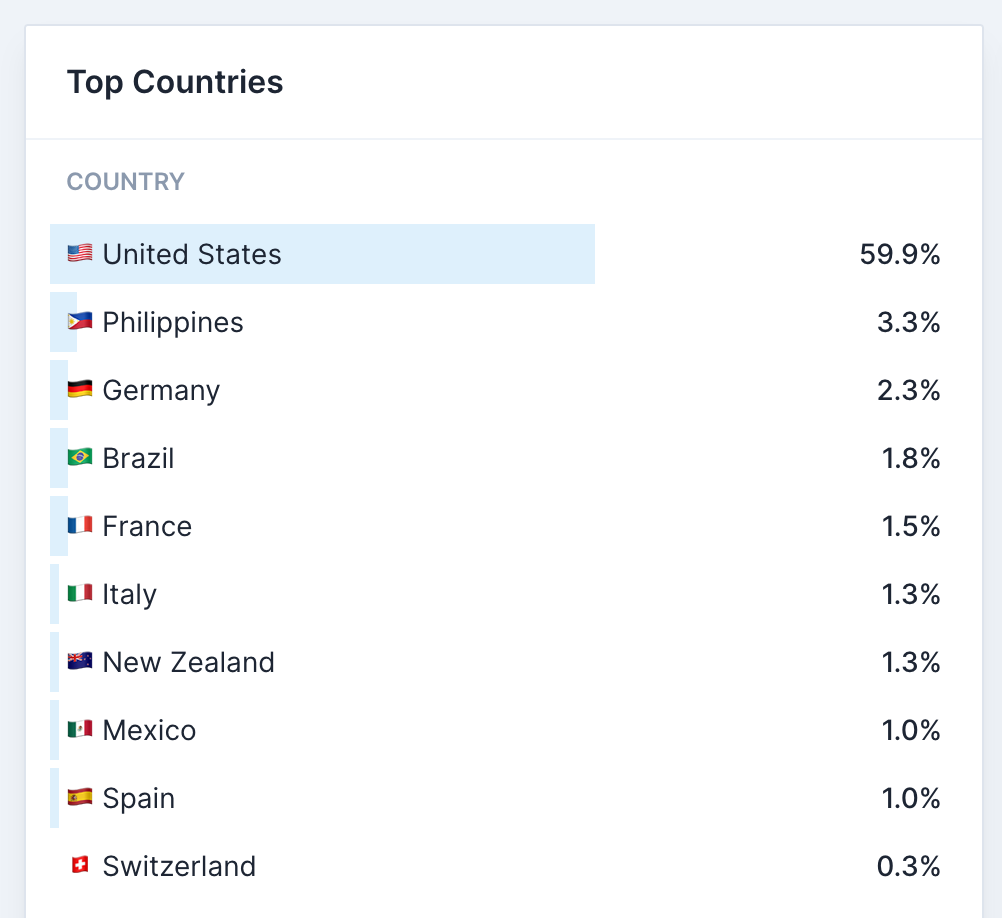Click the United States percentage bar
1002x918 pixels.
coord(322,254)
